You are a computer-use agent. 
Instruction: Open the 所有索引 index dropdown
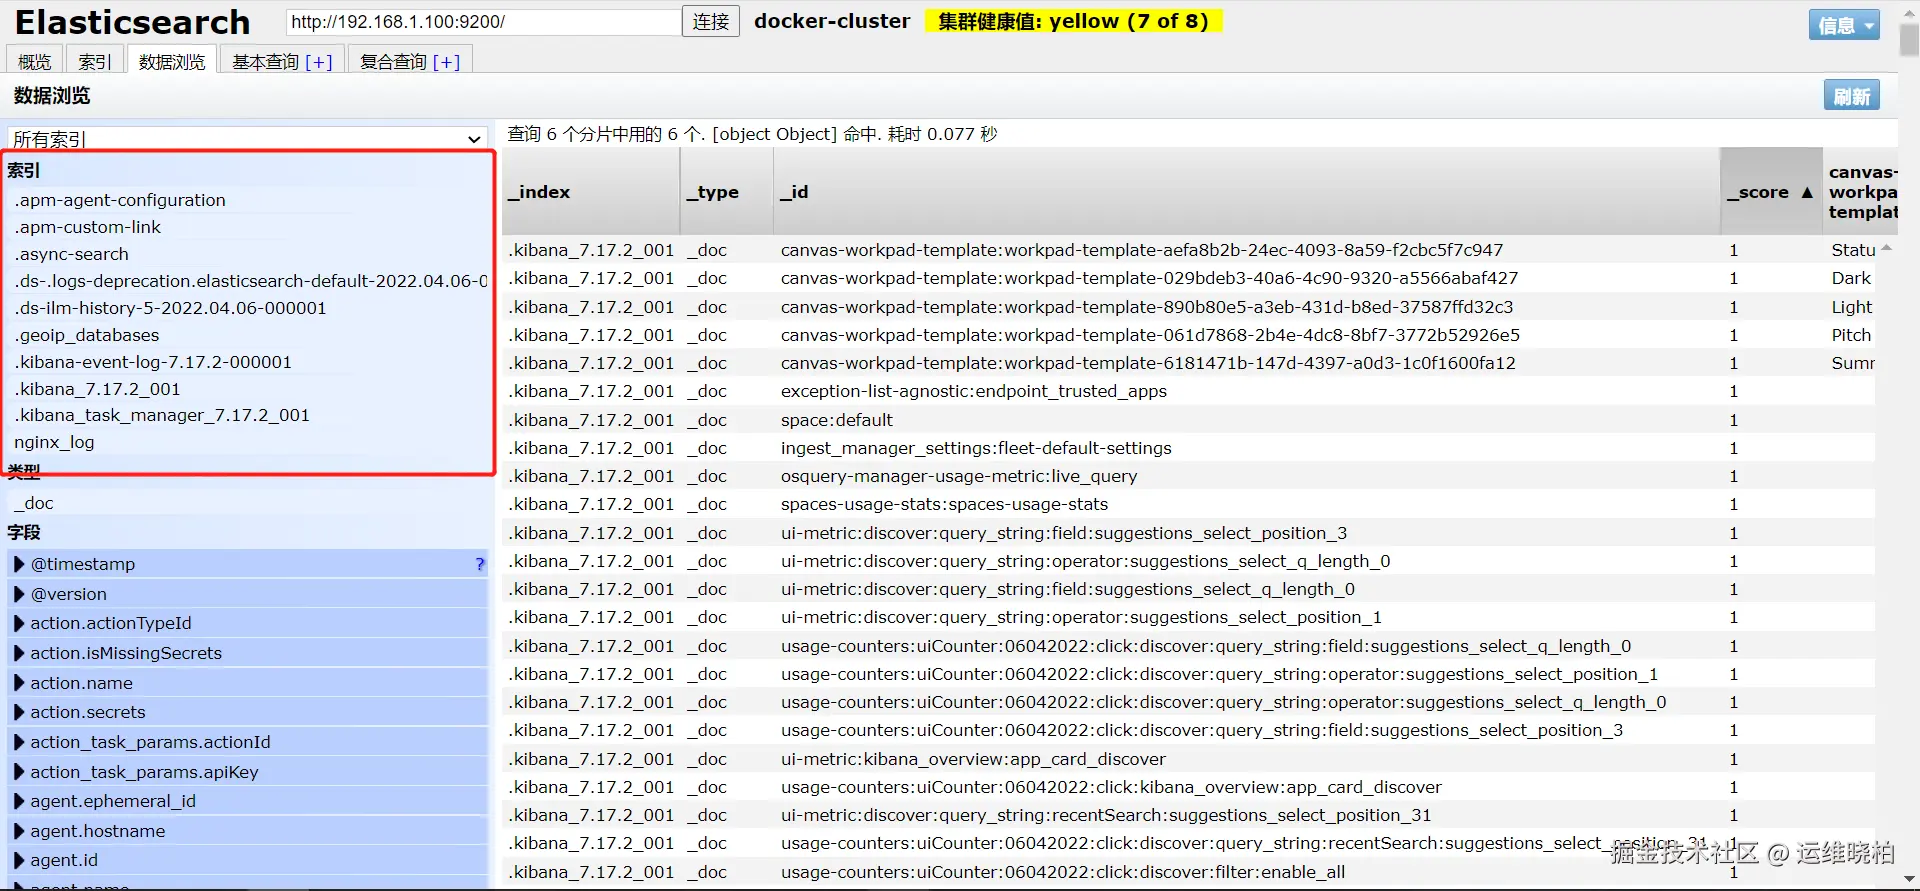point(248,139)
